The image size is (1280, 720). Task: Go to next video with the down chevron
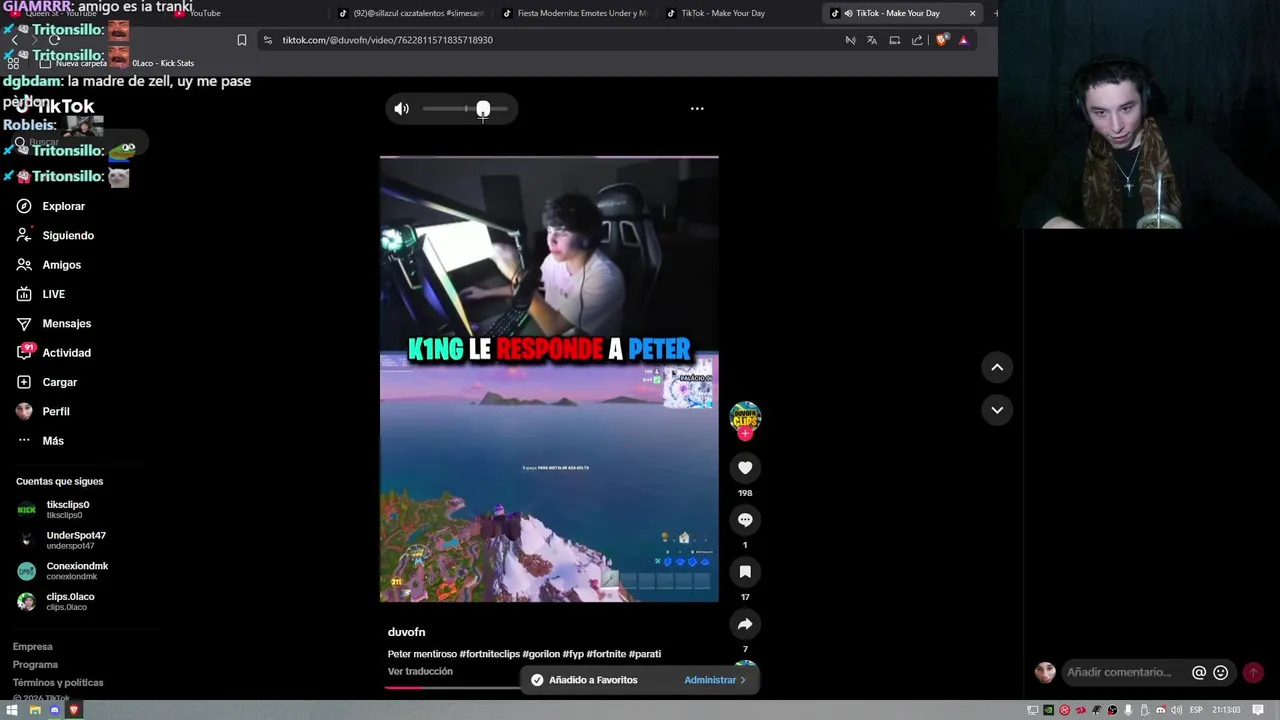997,410
